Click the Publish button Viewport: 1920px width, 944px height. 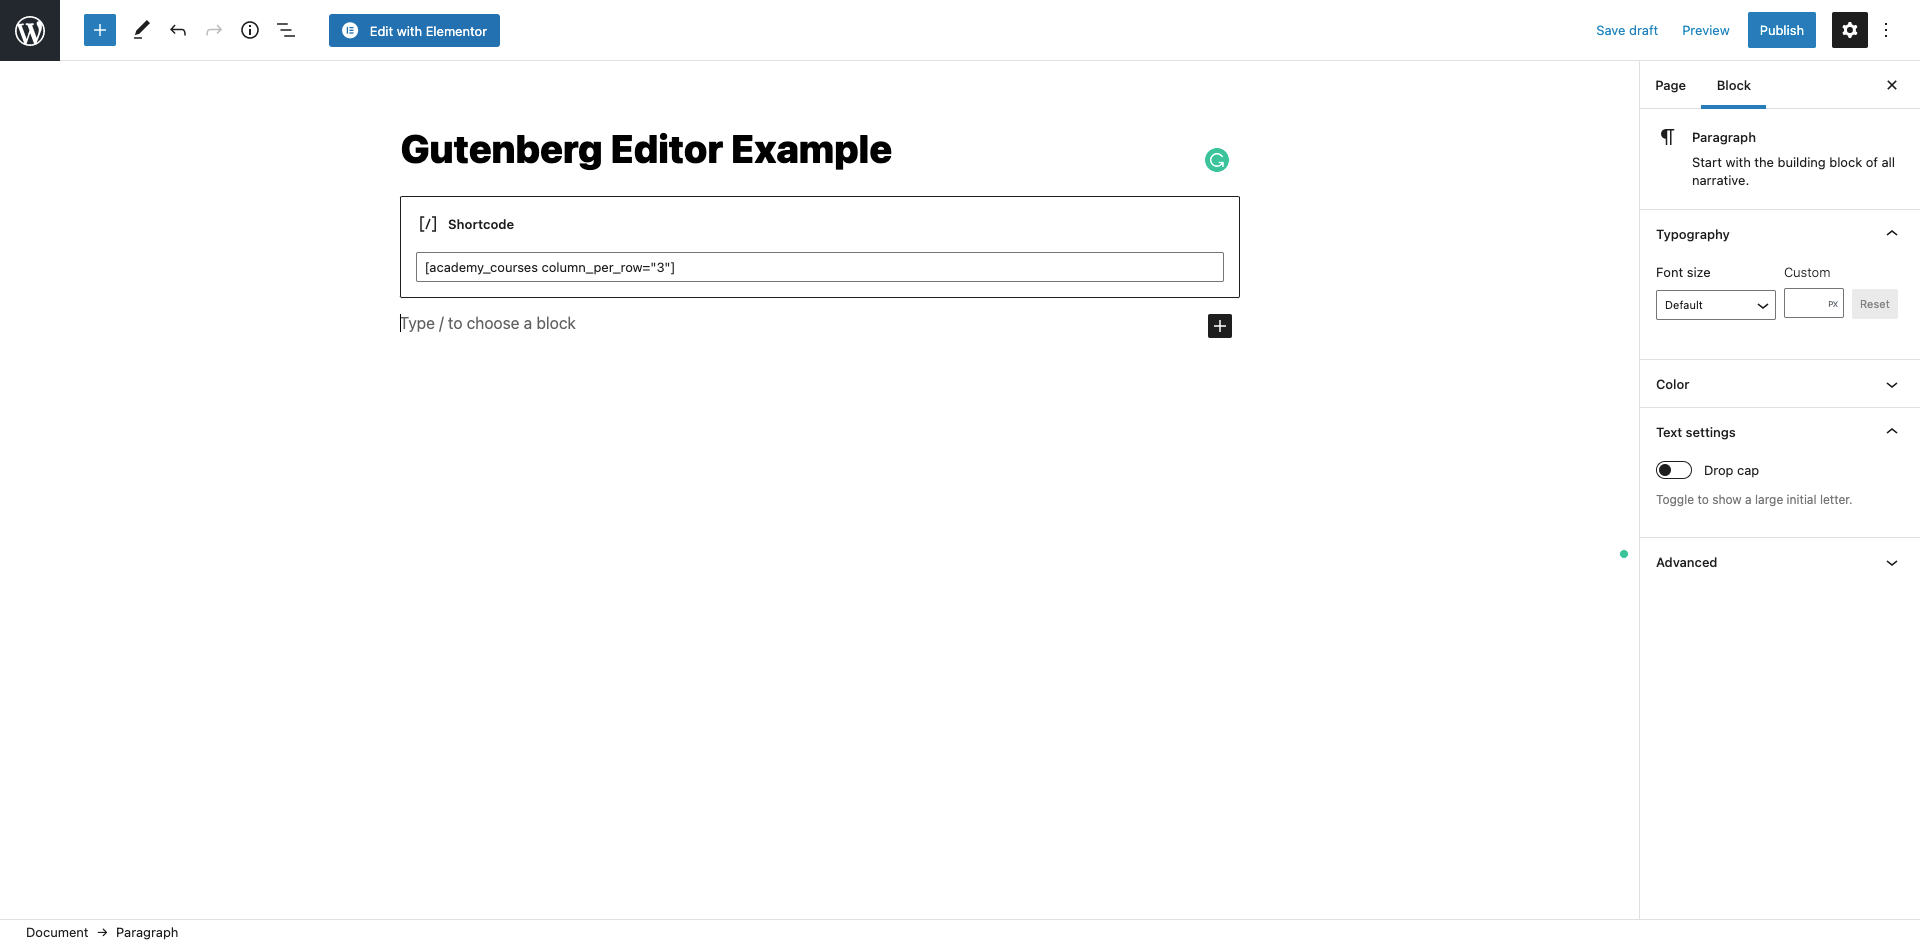click(1781, 30)
